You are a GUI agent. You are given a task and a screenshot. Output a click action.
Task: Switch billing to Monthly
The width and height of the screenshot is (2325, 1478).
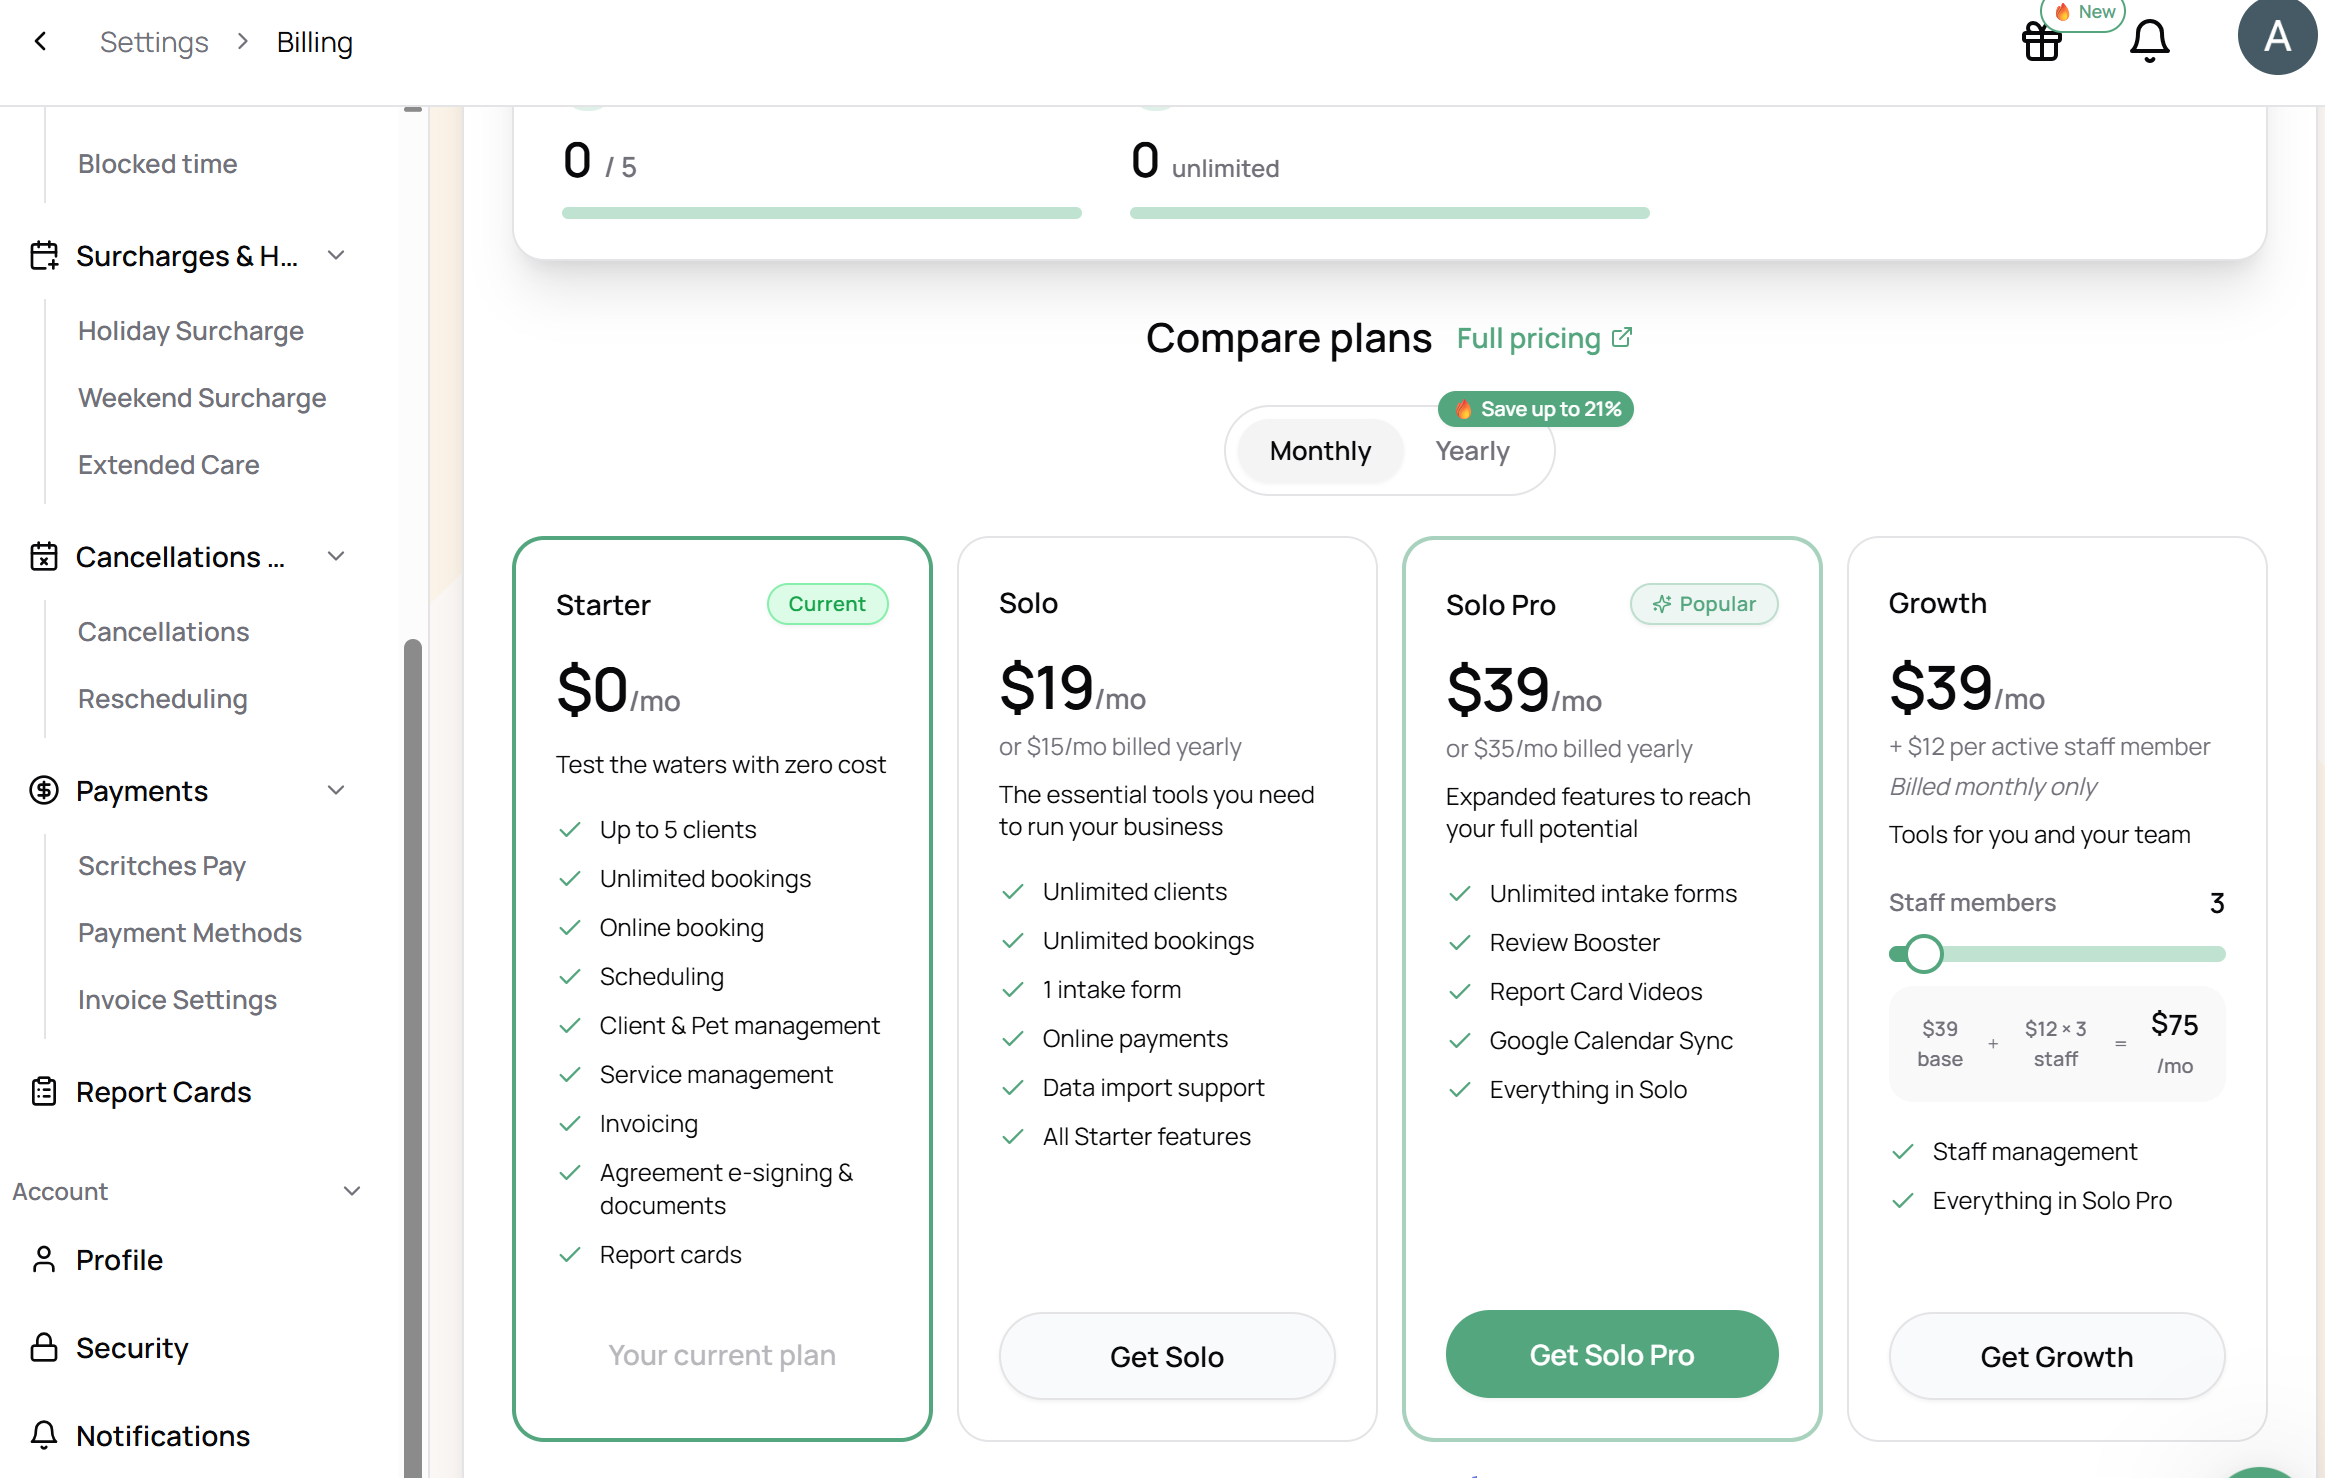pos(1320,451)
